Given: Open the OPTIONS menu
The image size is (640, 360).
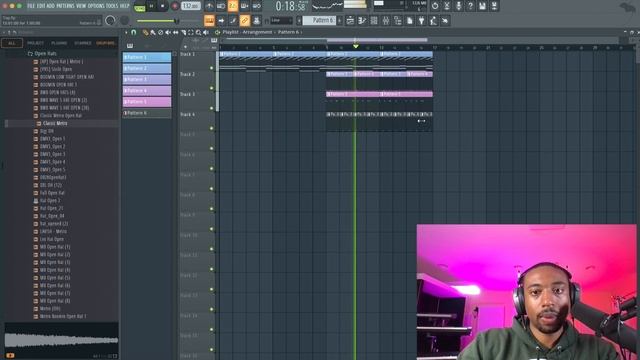Looking at the screenshot, I should [96, 6].
